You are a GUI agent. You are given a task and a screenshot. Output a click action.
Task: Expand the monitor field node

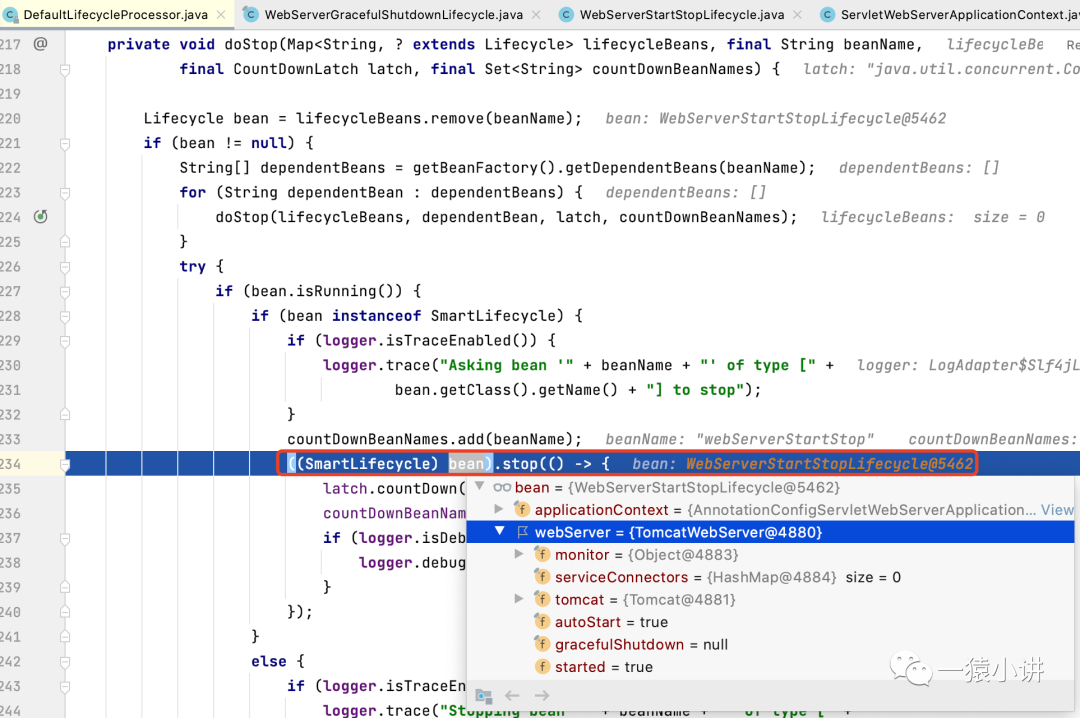[x=519, y=555]
